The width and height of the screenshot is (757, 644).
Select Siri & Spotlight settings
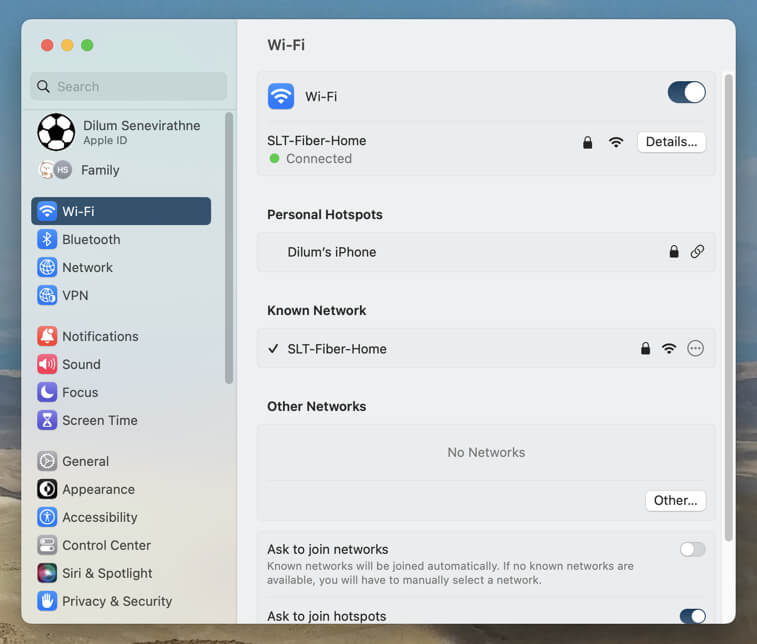click(x=121, y=574)
